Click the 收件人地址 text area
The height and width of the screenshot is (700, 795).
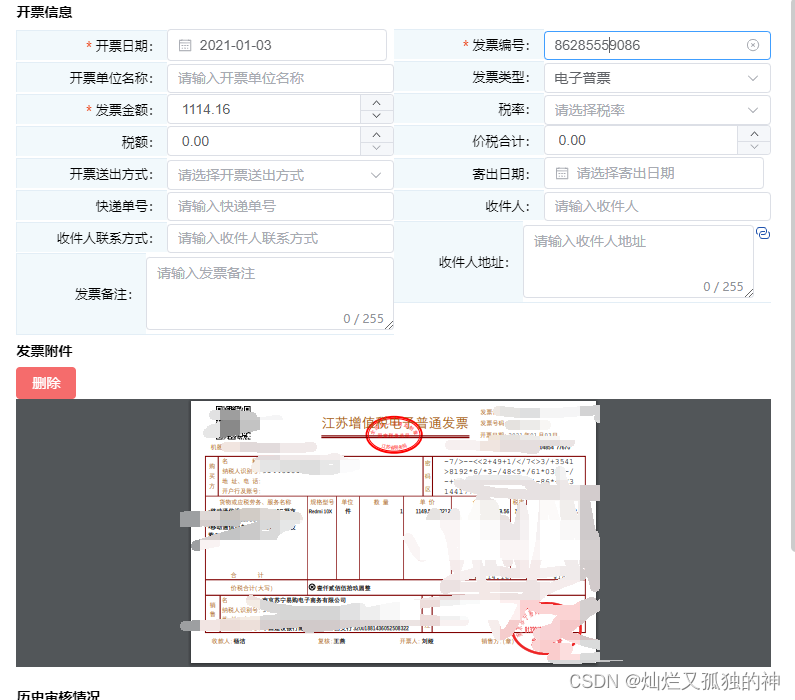(x=638, y=262)
